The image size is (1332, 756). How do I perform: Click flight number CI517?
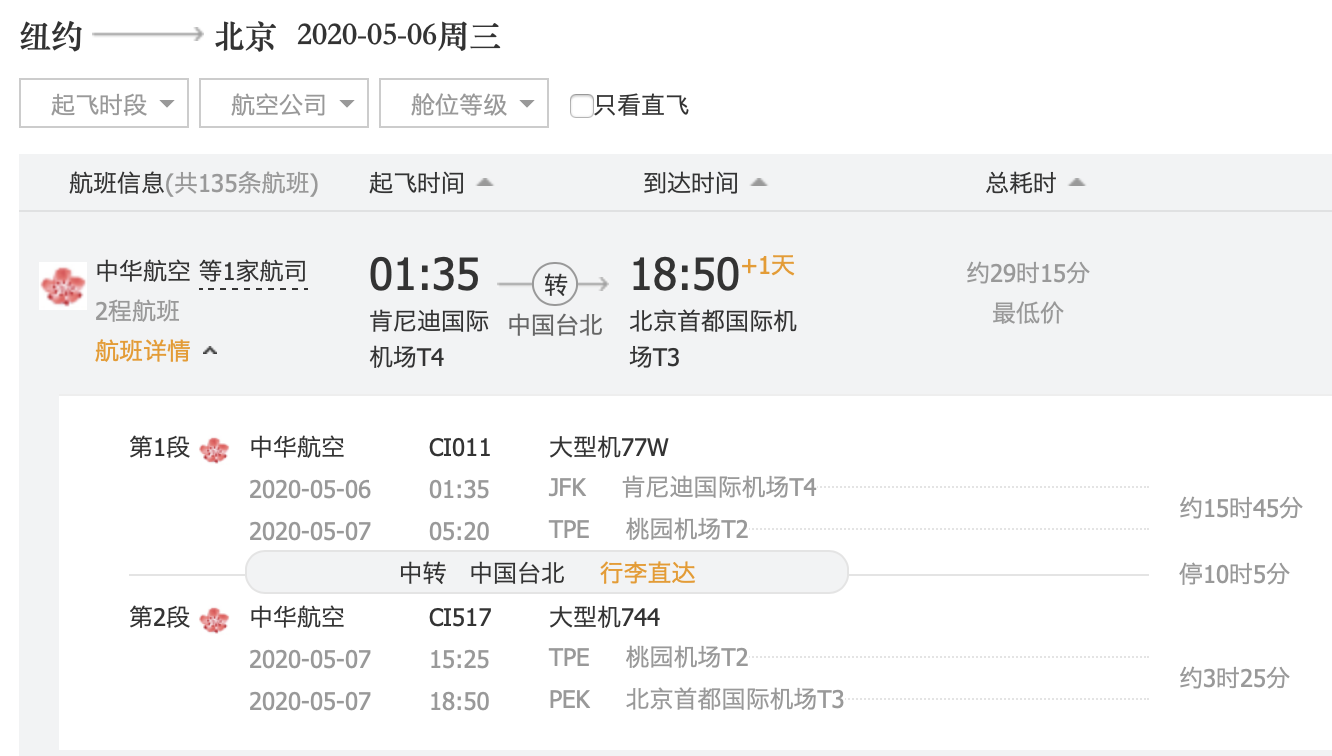(x=460, y=618)
